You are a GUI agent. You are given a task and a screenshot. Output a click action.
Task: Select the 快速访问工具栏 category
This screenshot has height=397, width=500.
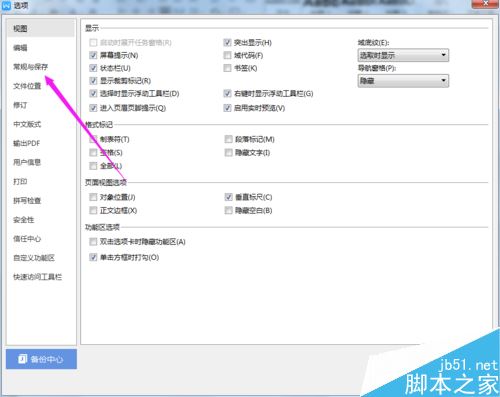37,277
